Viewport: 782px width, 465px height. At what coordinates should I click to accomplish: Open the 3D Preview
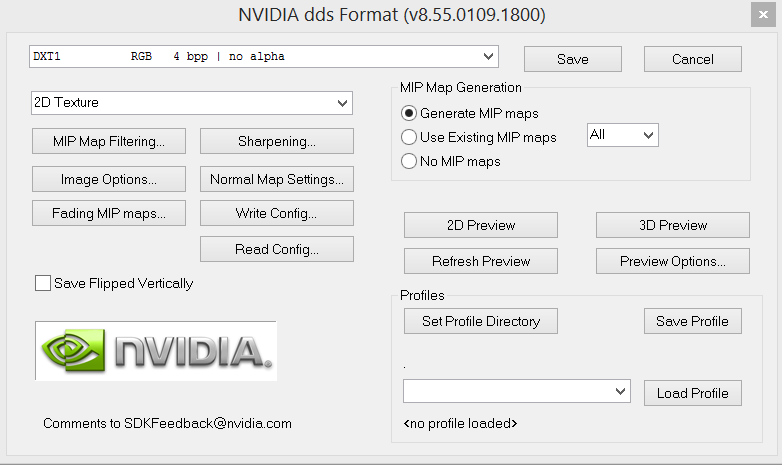coord(673,225)
